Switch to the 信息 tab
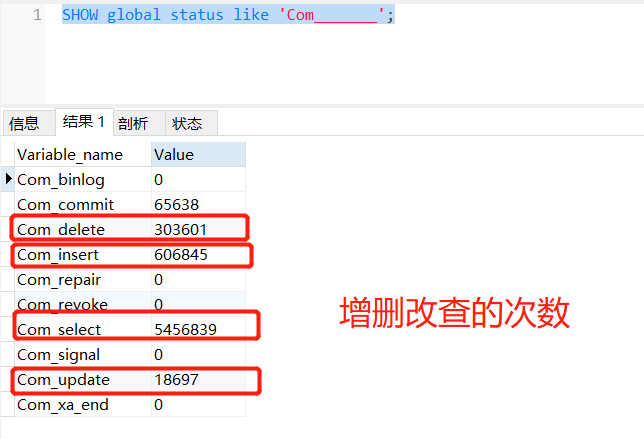 (x=28, y=123)
